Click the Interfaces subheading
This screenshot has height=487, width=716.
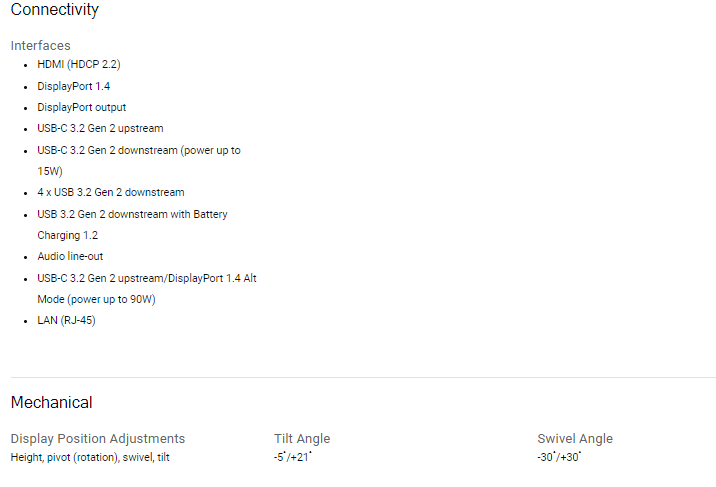[x=40, y=46]
